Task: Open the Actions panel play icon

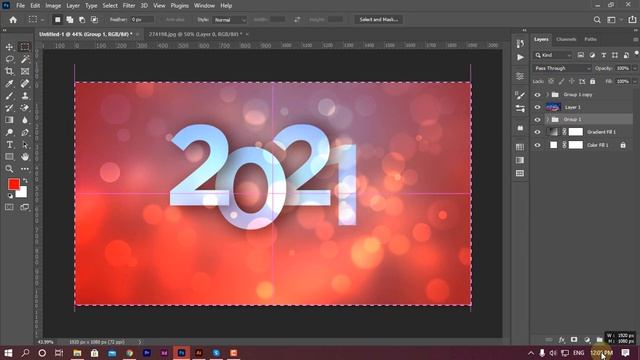Action: (520, 58)
